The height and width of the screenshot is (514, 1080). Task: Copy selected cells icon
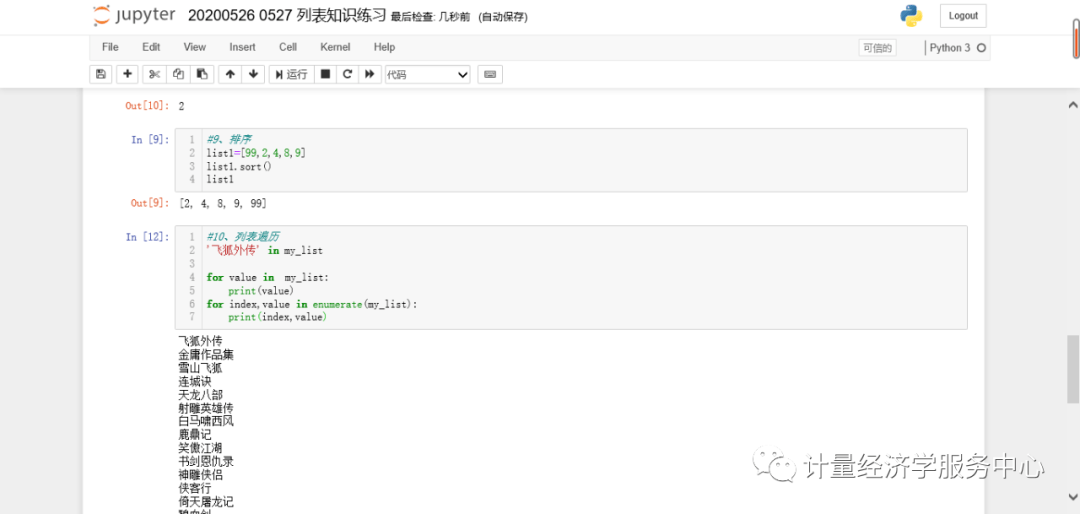178,74
